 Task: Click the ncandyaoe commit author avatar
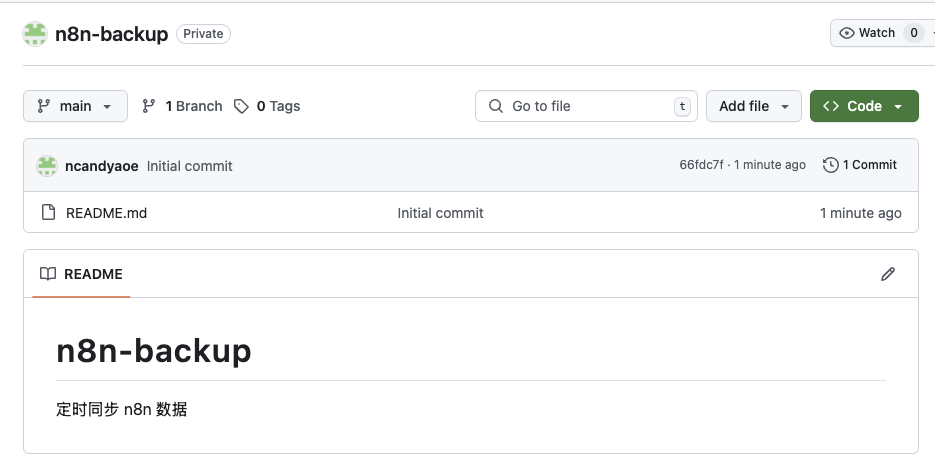tap(47, 166)
